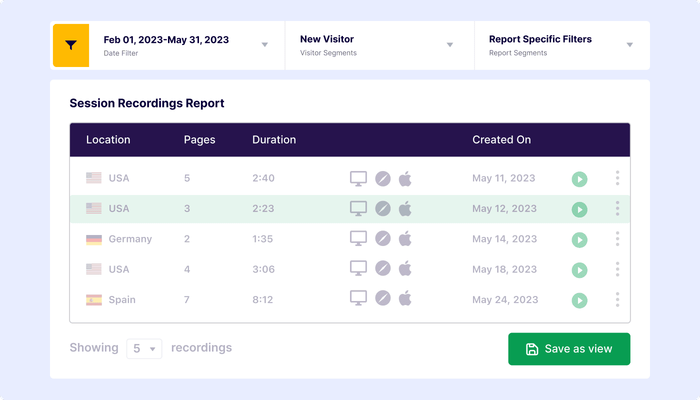The image size is (700, 400).
Task: Change the number of recordings shown
Action: point(144,348)
